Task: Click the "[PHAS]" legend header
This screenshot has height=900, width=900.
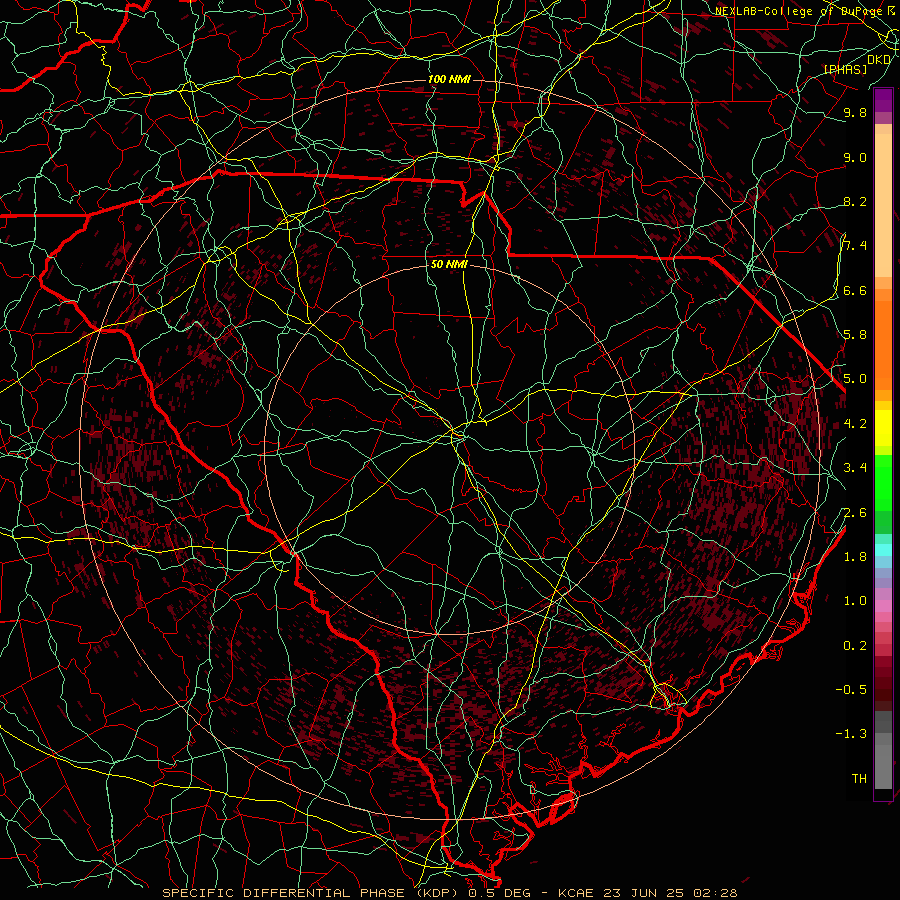Action: (x=845, y=69)
